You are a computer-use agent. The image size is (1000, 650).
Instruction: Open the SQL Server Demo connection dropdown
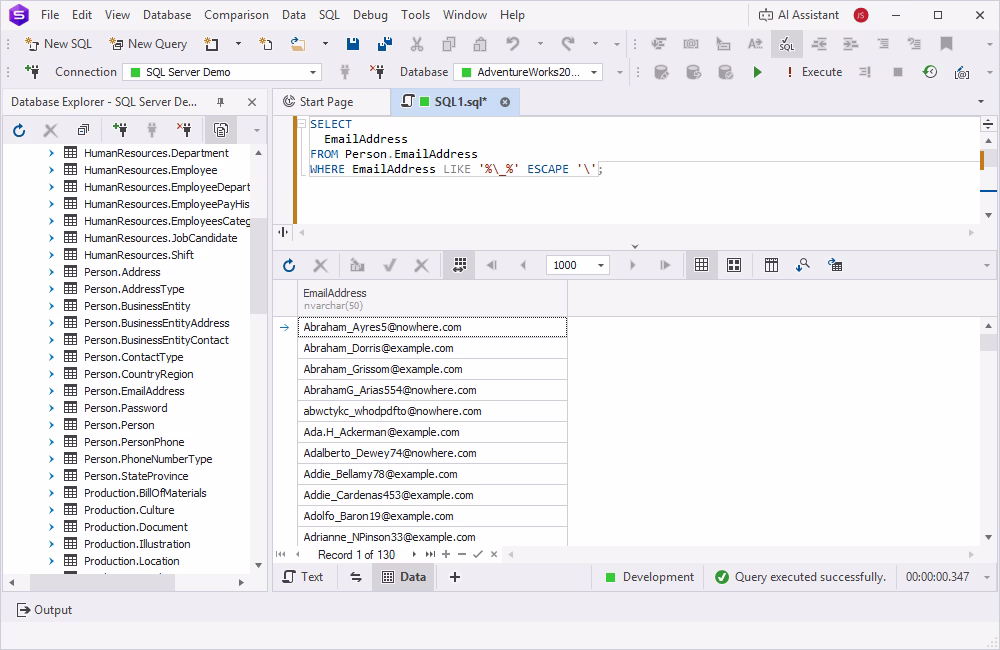pos(312,71)
